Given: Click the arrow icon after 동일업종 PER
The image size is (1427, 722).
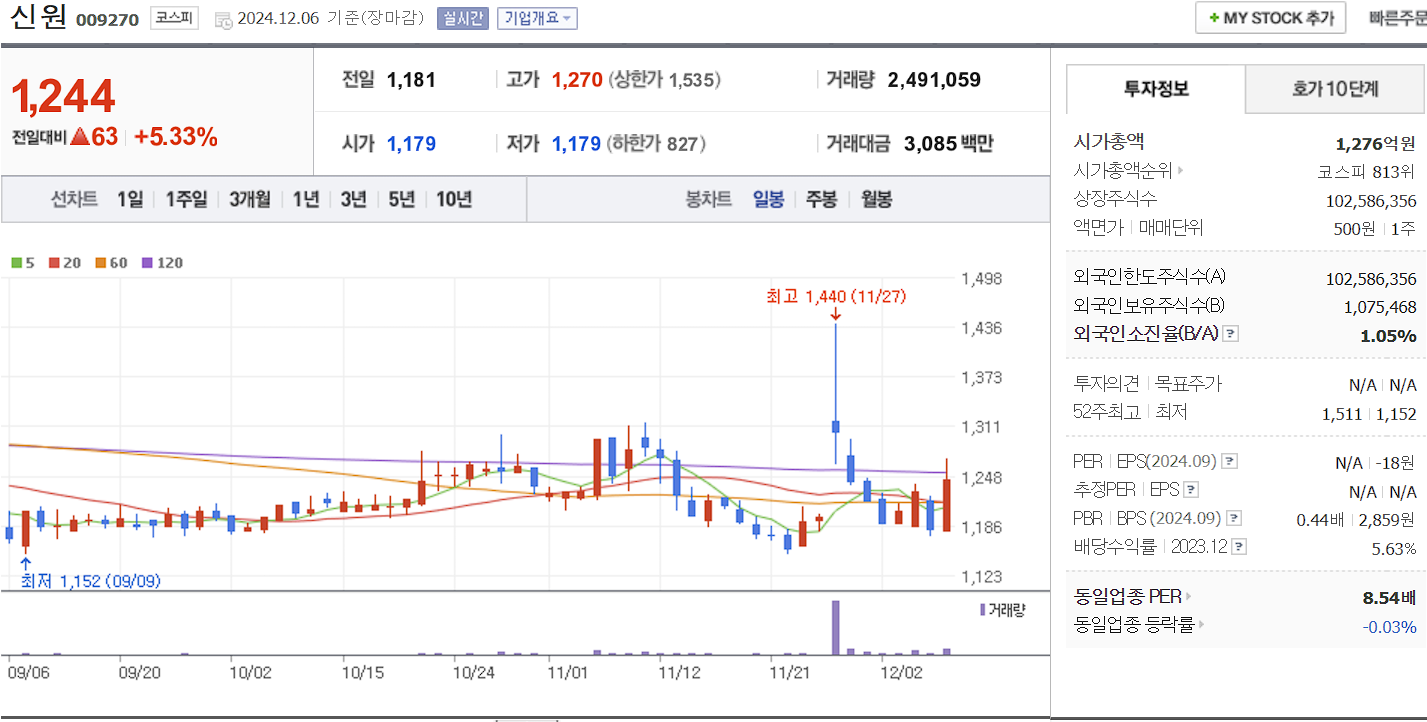Looking at the screenshot, I should (1189, 597).
